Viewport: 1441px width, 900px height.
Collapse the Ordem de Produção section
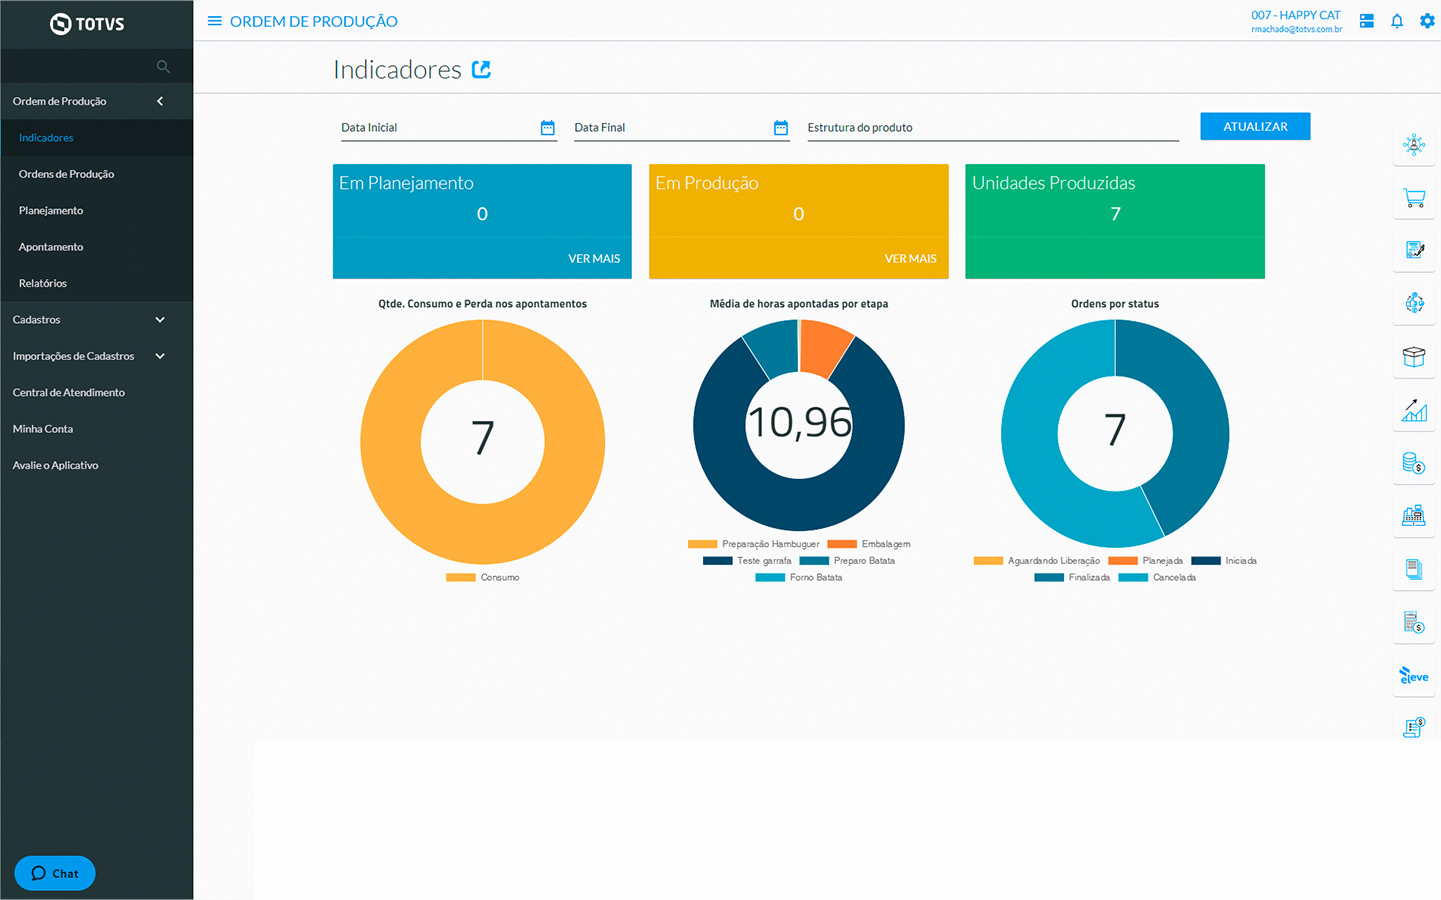160,101
